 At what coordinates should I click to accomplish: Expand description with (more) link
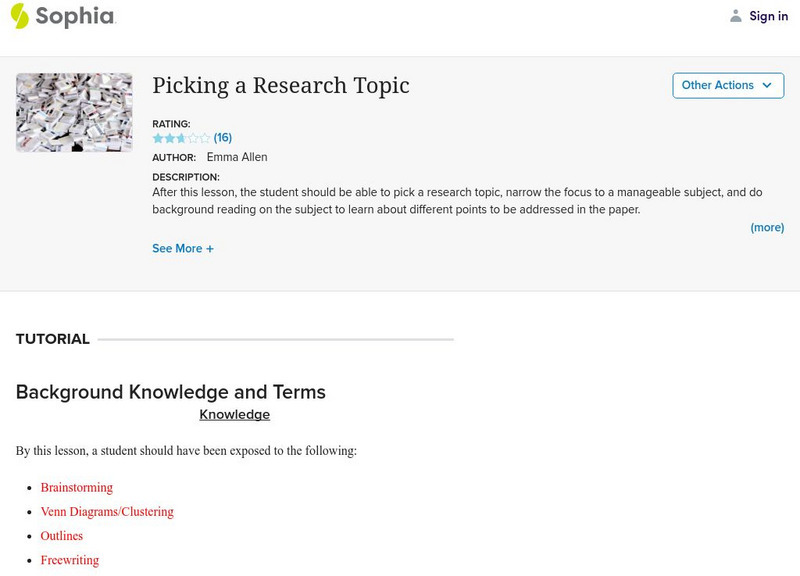click(767, 228)
